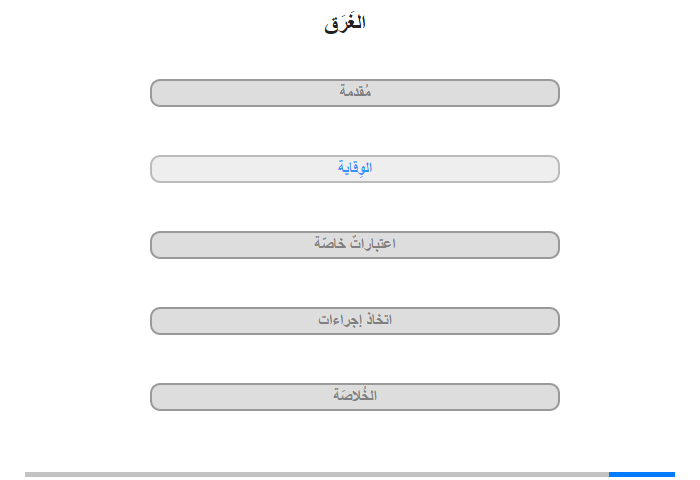Choose the last topic button in the list
Image resolution: width=700 pixels, height=480 pixels.
(x=354, y=397)
